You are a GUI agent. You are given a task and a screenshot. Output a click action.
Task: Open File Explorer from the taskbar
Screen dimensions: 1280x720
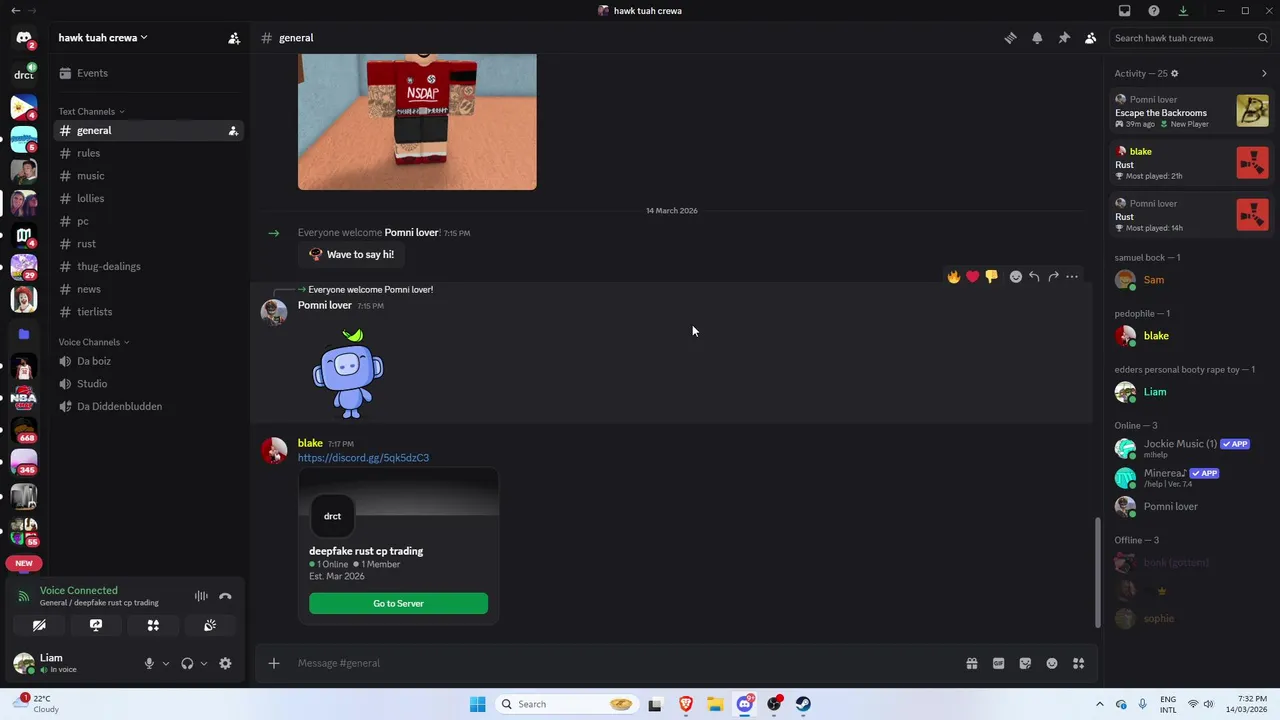click(x=715, y=704)
